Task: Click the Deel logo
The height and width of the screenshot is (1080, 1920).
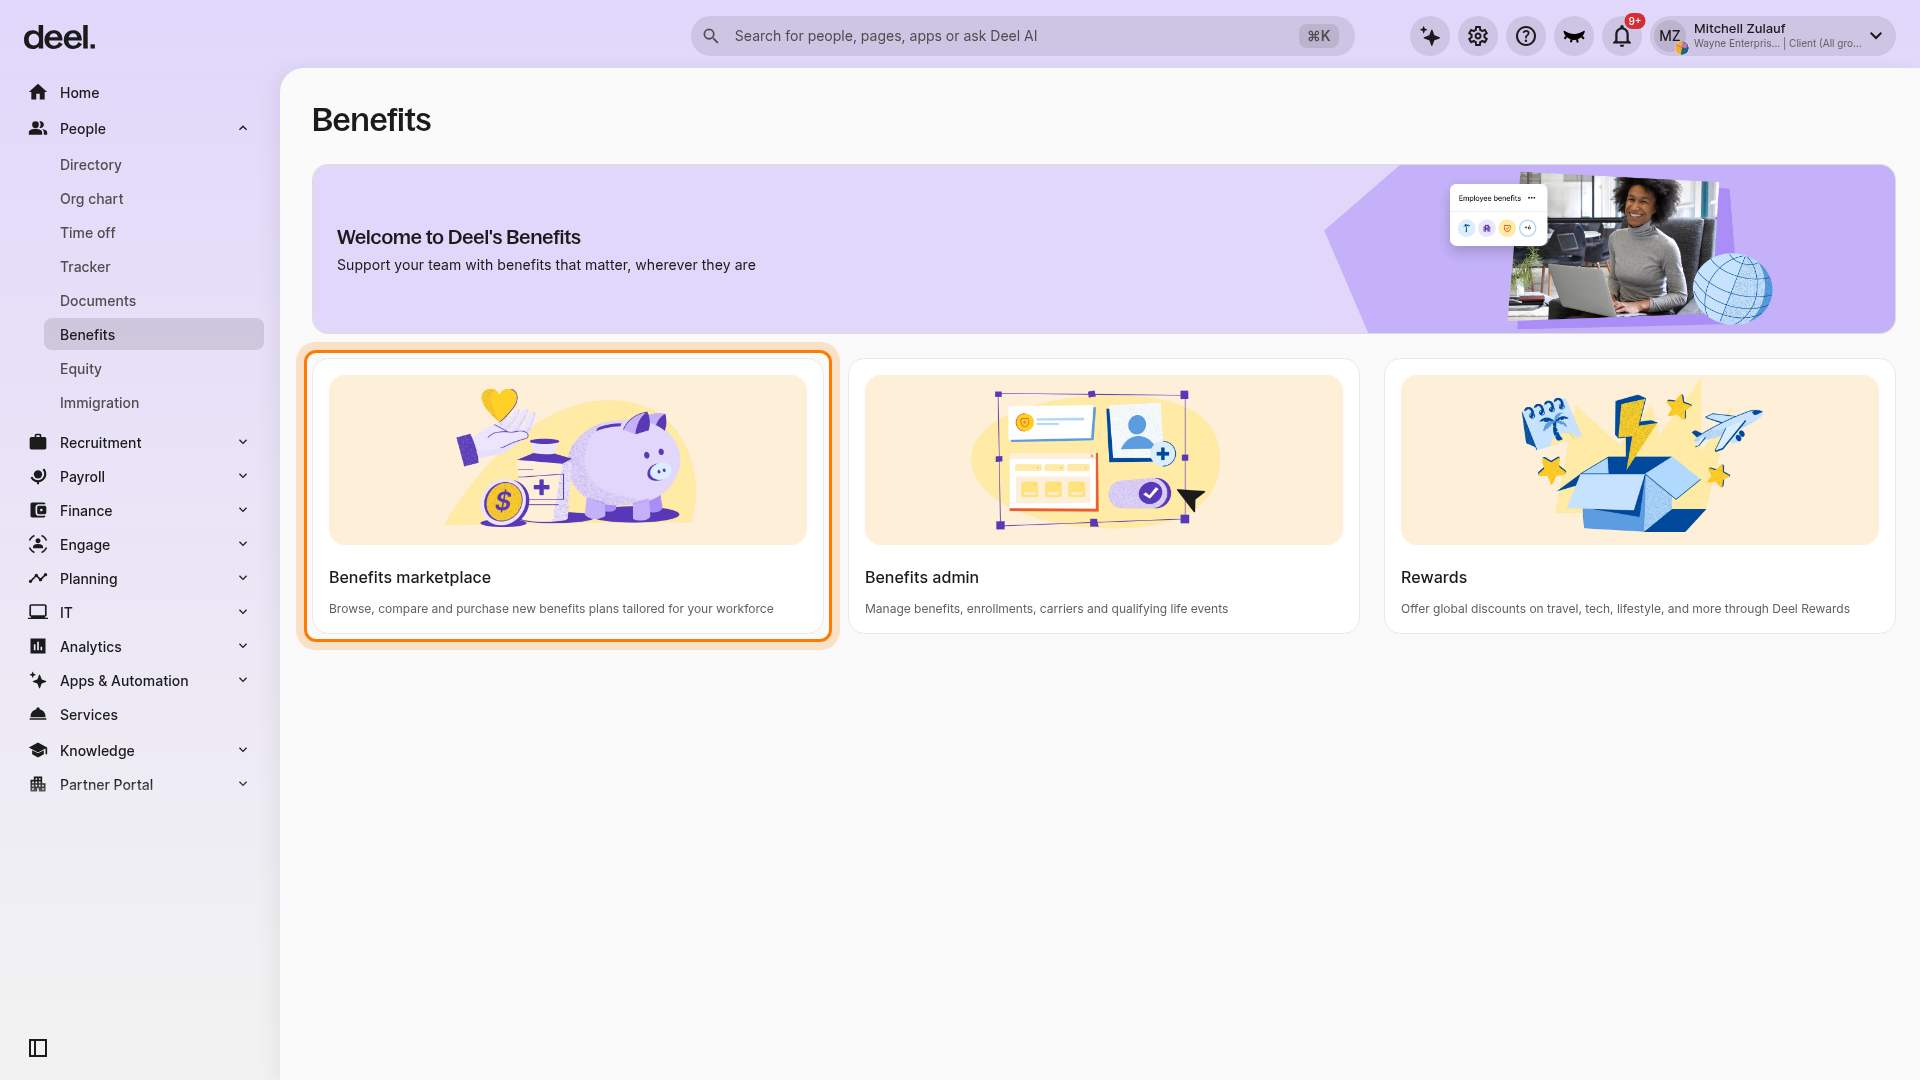Action: 59,38
